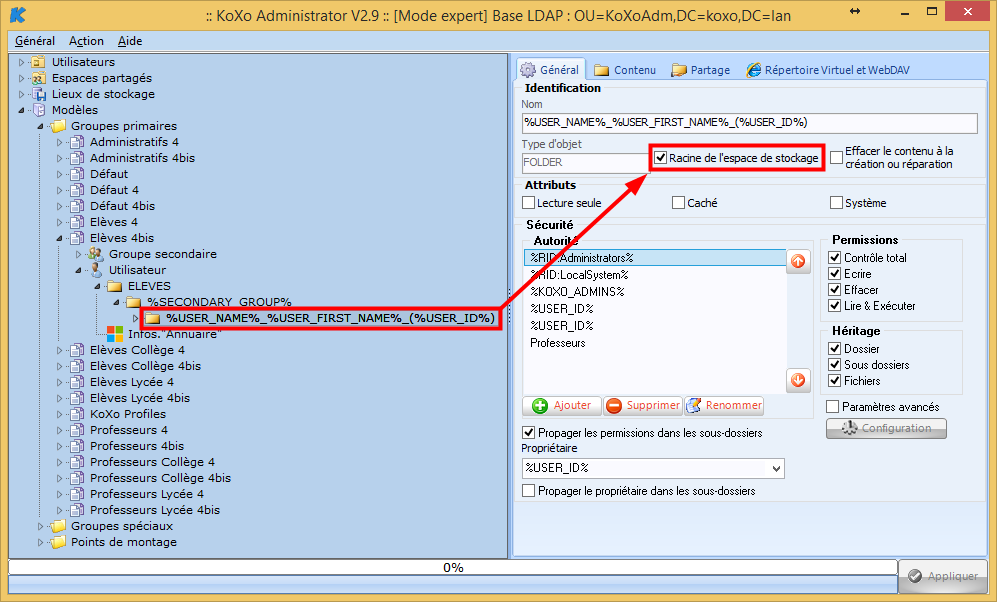
Task: Click the highlighted %USER_NAME% folder icon
Action: [x=153, y=318]
